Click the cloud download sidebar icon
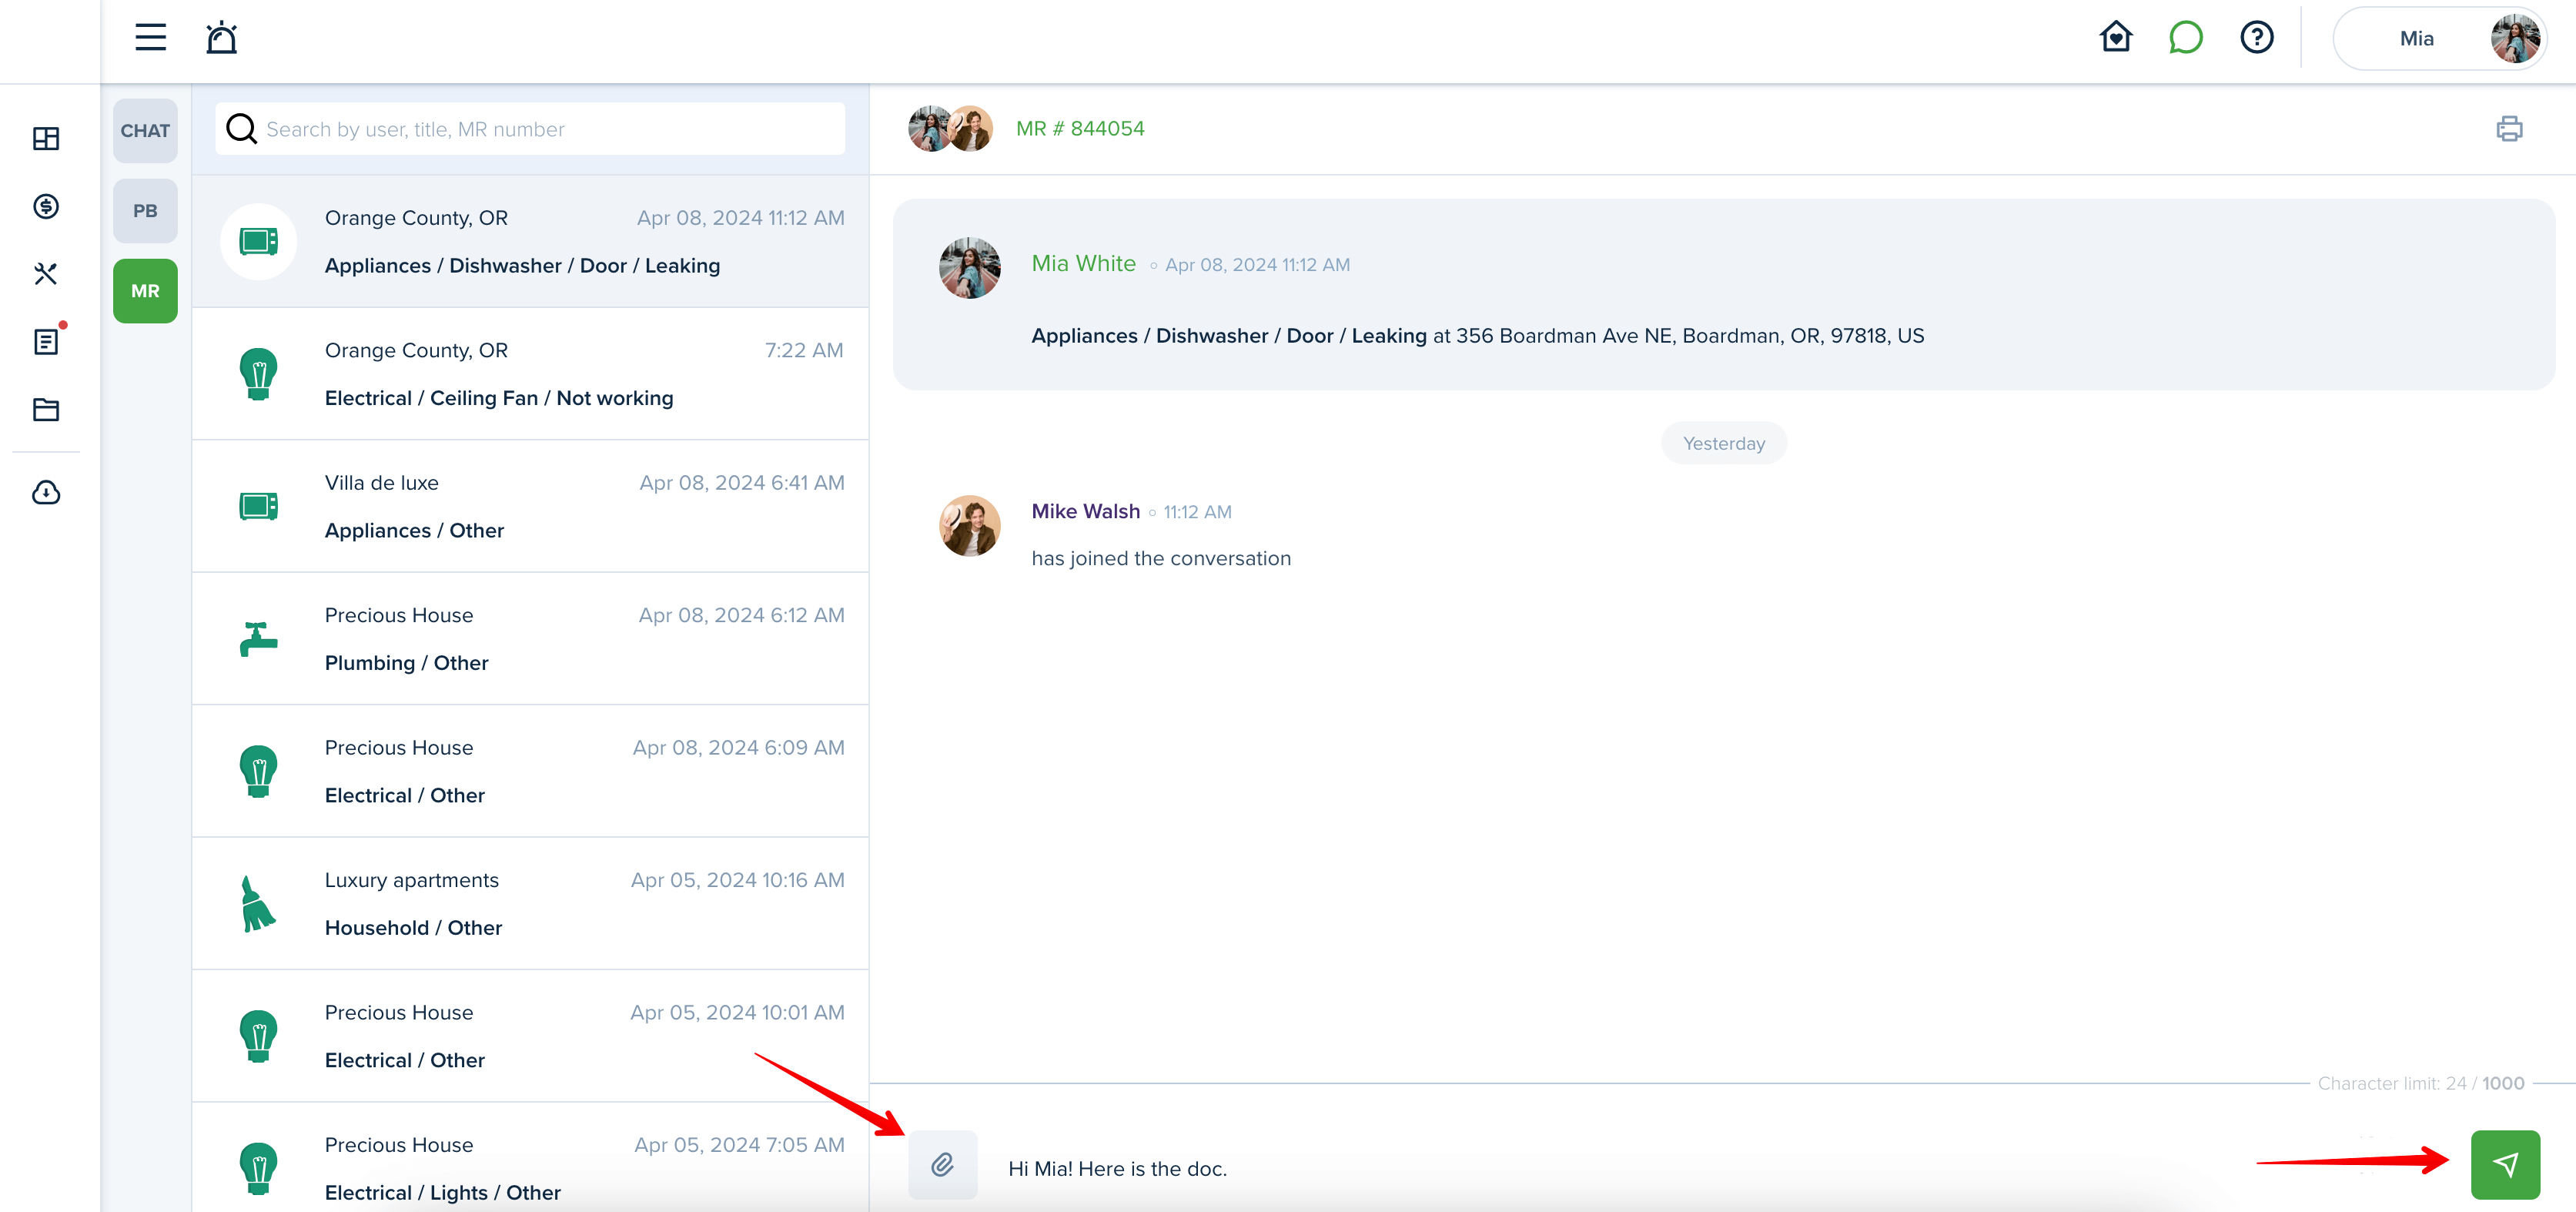 coord(46,492)
